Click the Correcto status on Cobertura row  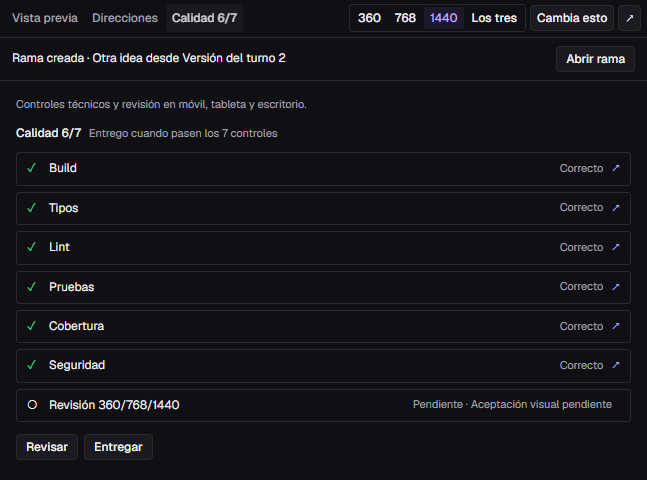[x=581, y=326]
